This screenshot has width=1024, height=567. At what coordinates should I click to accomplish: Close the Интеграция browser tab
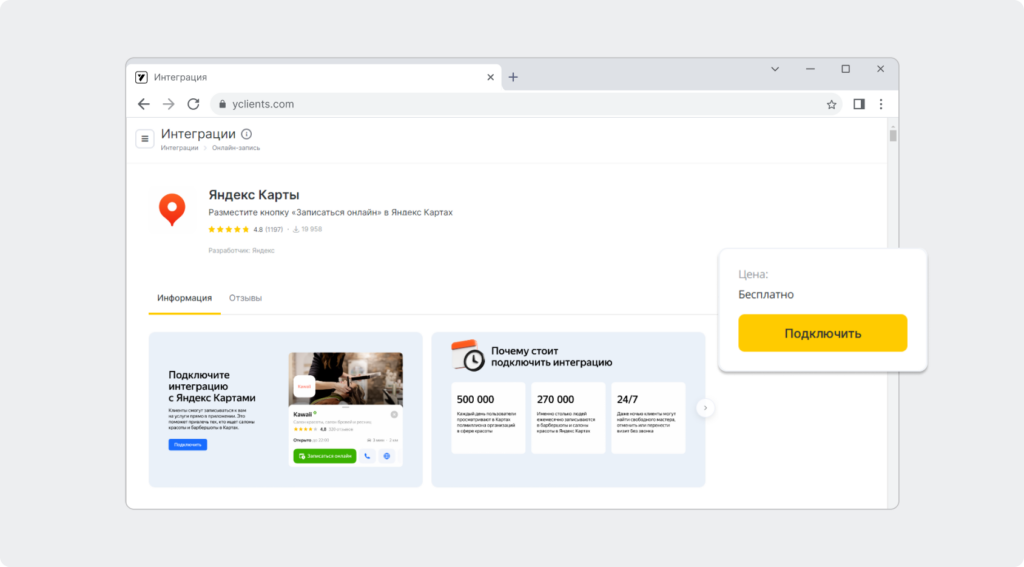(490, 77)
